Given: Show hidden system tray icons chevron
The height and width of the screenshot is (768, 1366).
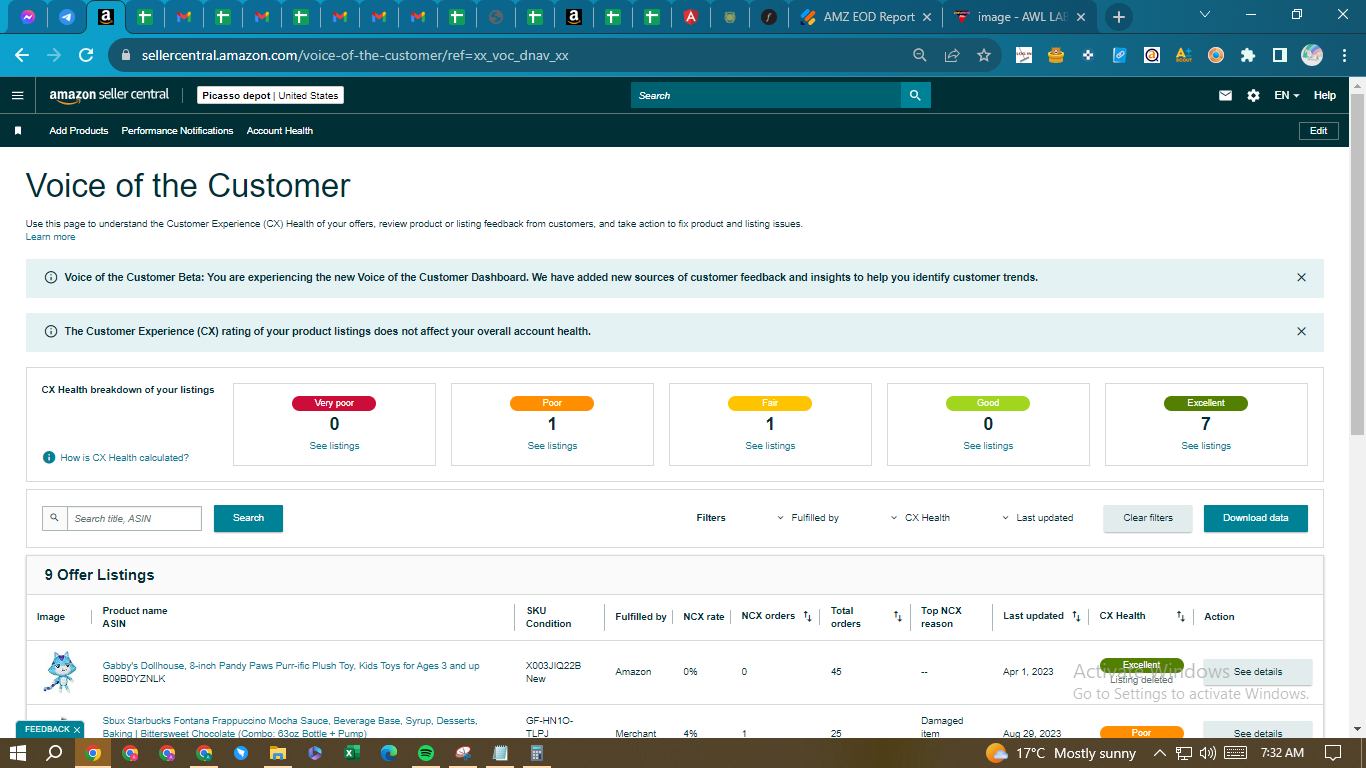Looking at the screenshot, I should click(1160, 753).
